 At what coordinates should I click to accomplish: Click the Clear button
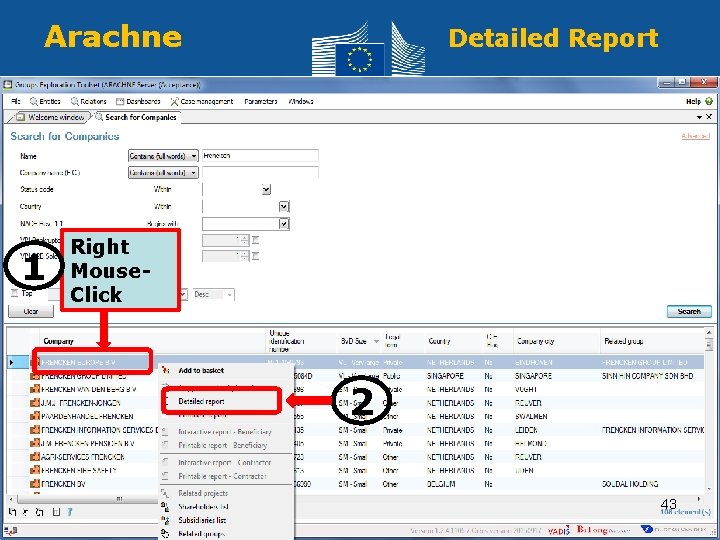[31, 311]
